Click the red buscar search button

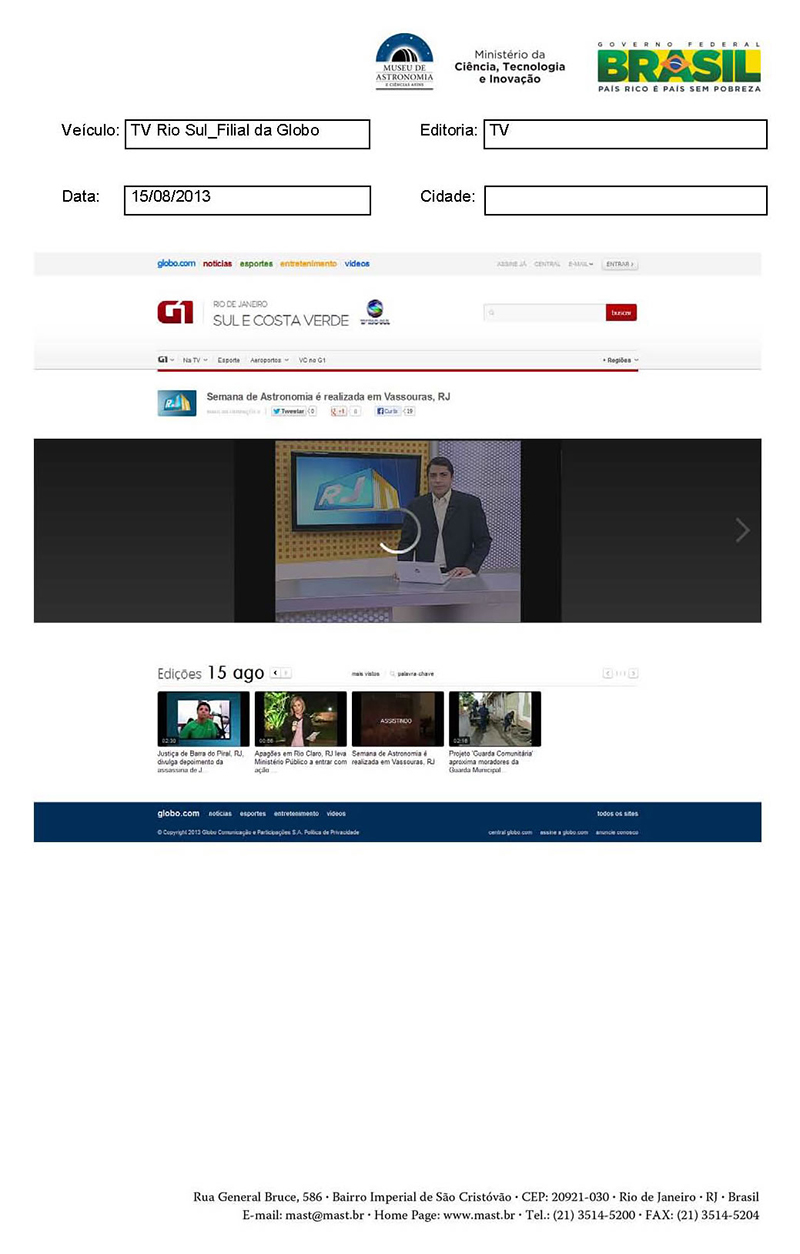click(x=621, y=313)
